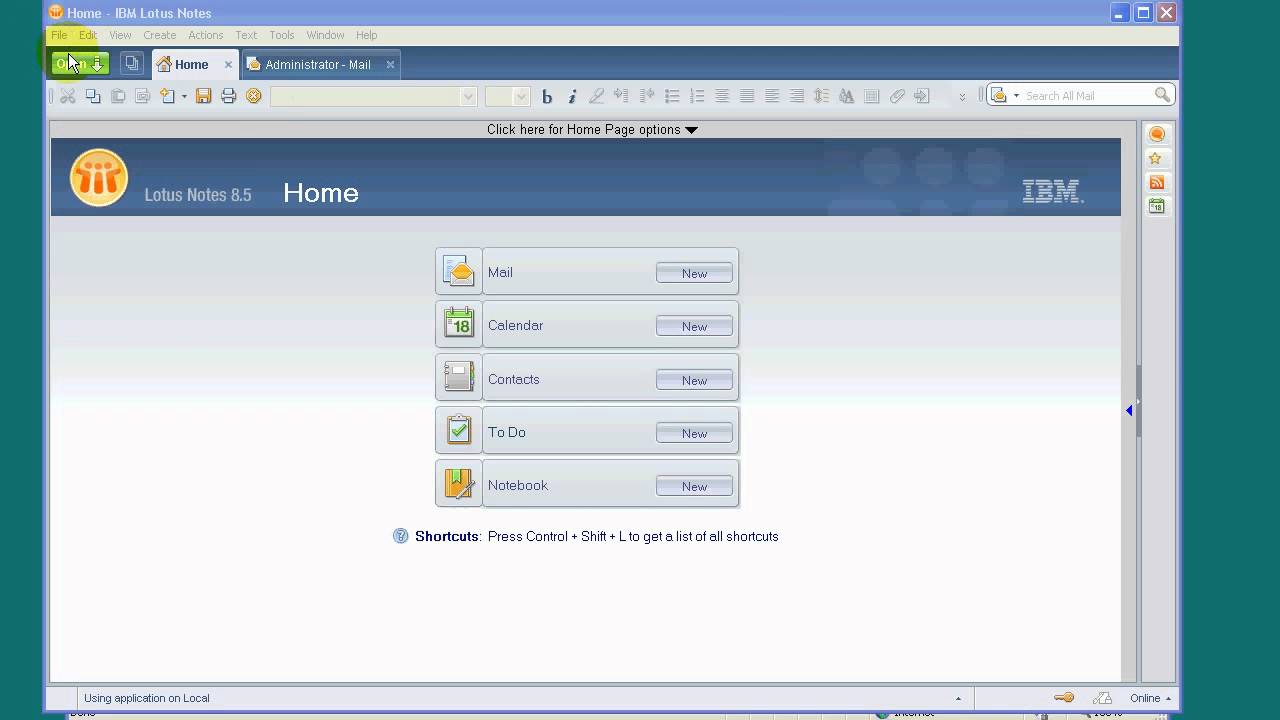Click New button for To Do

pos(694,433)
